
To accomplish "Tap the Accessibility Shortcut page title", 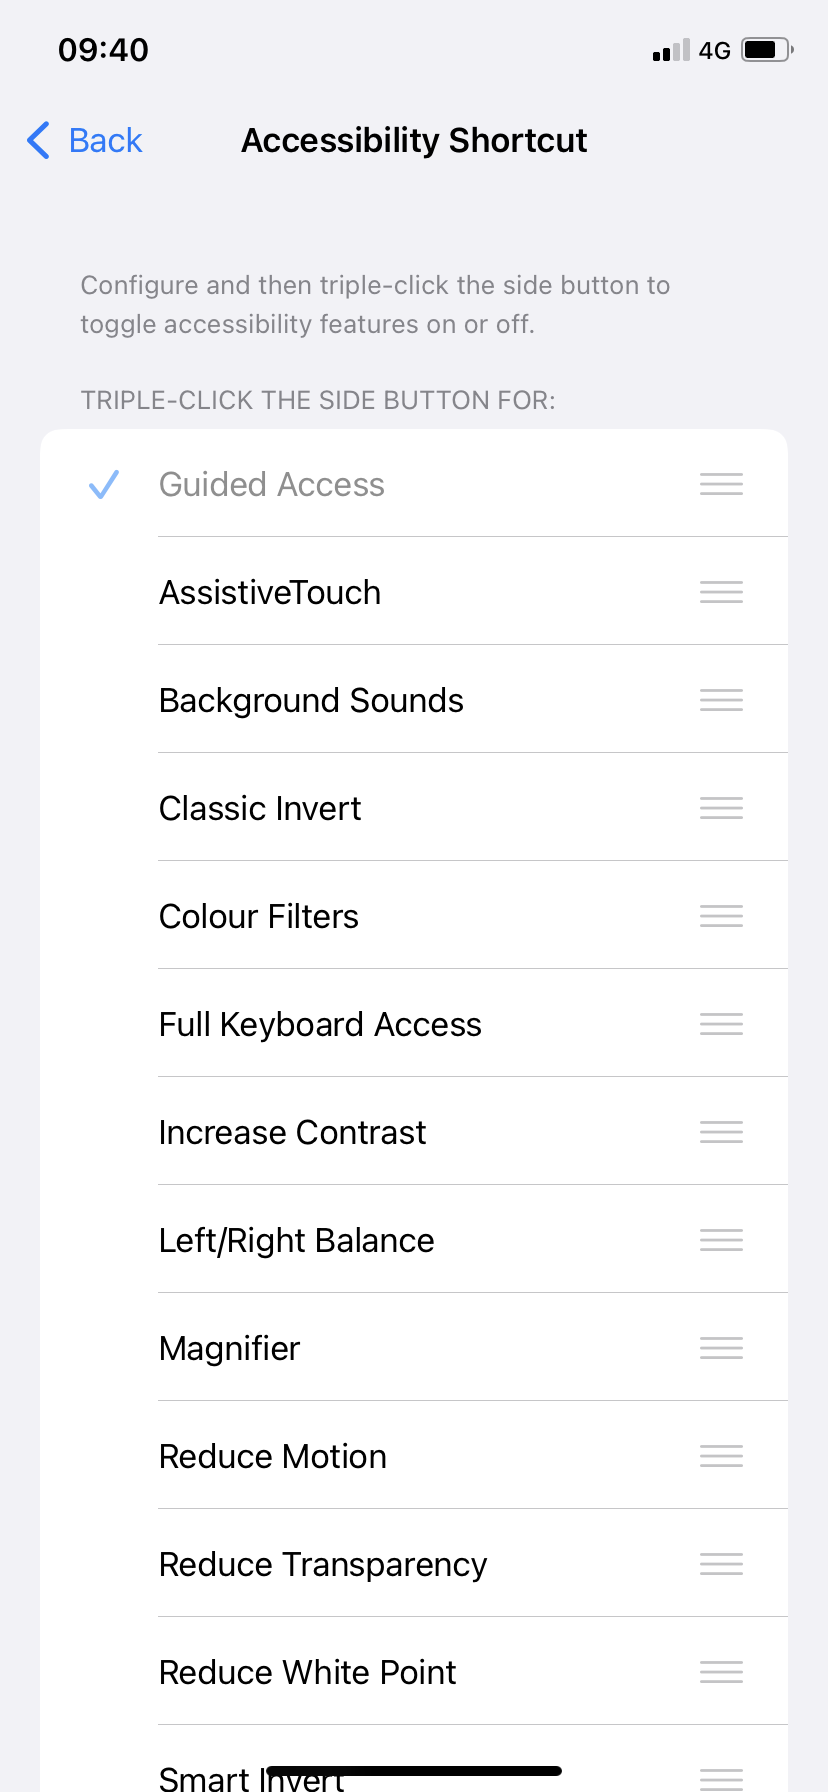I will tap(414, 141).
